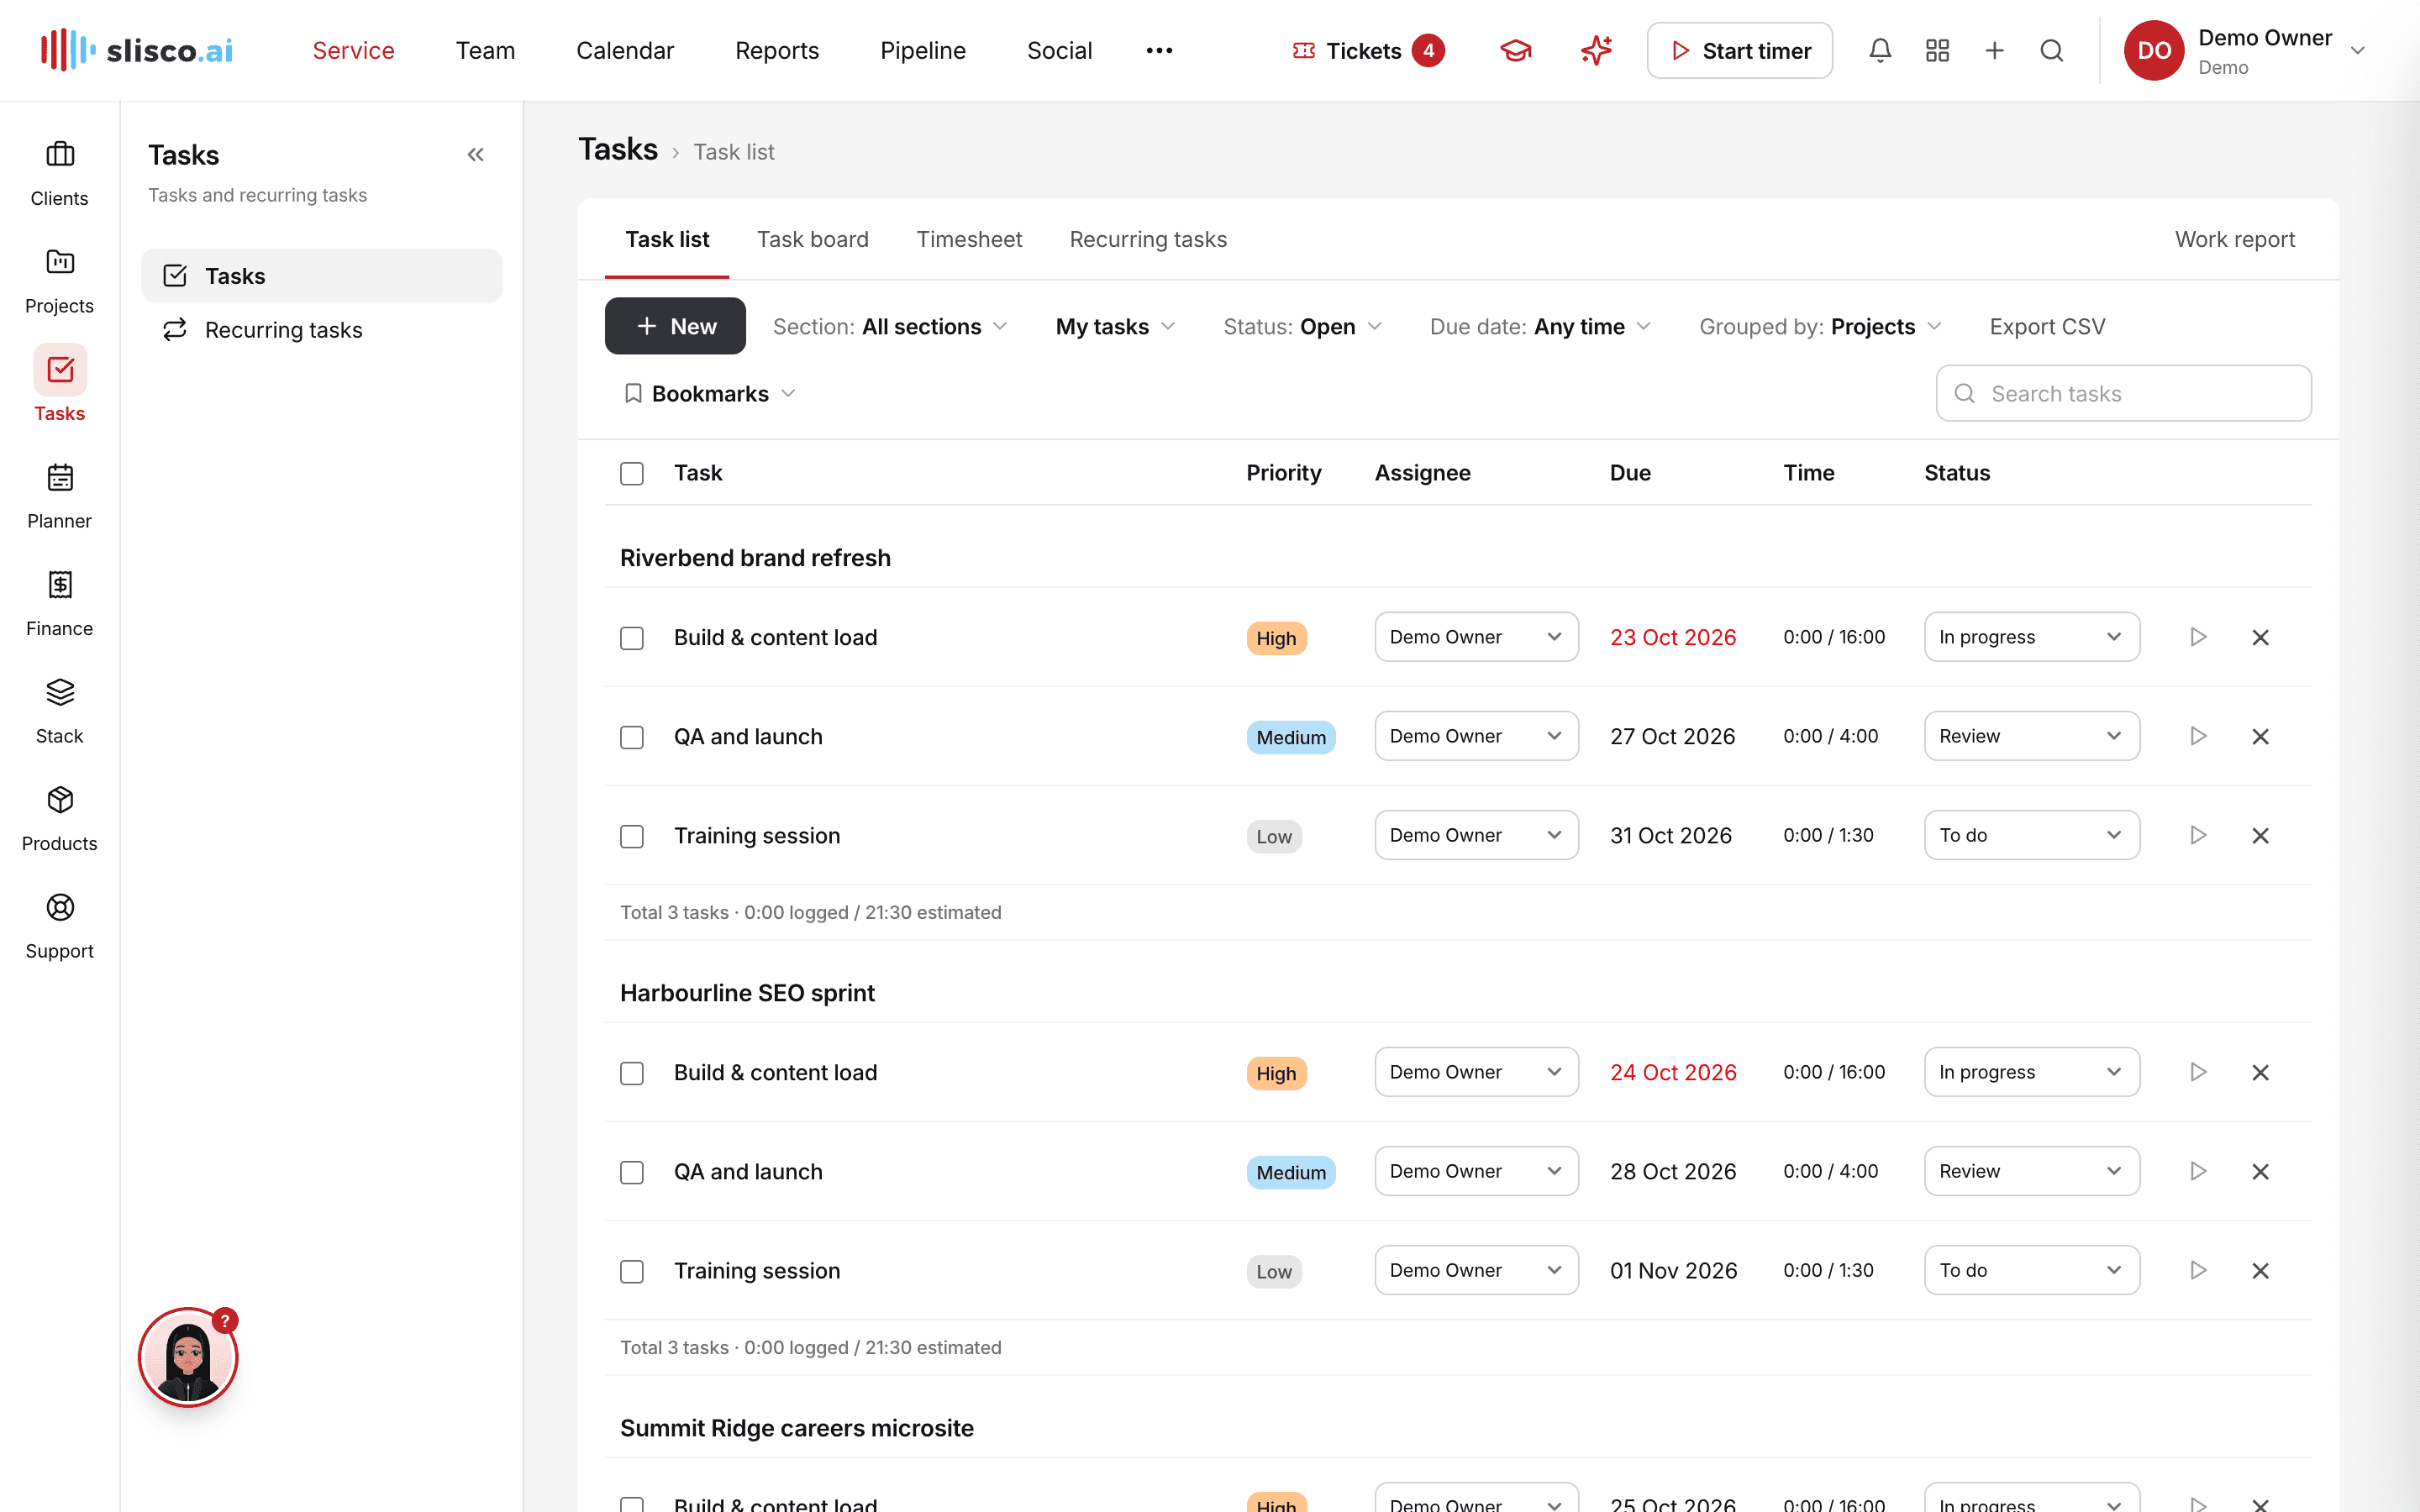Start timer for Riverbend Build & content load
Image resolution: width=2420 pixels, height=1512 pixels.
click(x=2198, y=637)
